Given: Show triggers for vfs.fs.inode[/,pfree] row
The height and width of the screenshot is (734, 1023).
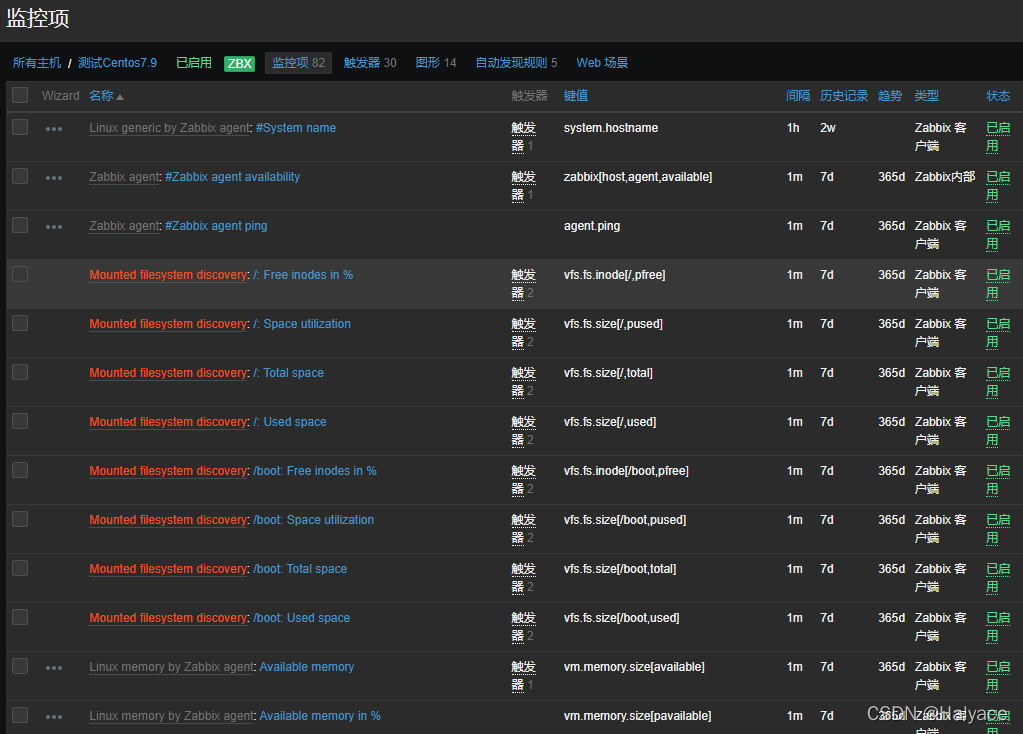Looking at the screenshot, I should (x=523, y=284).
